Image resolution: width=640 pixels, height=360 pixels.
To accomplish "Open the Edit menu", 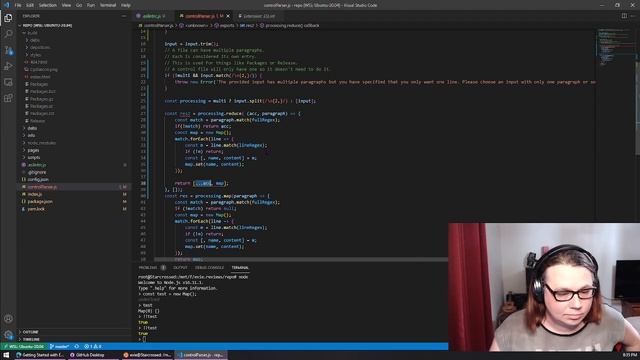I will [30, 5].
